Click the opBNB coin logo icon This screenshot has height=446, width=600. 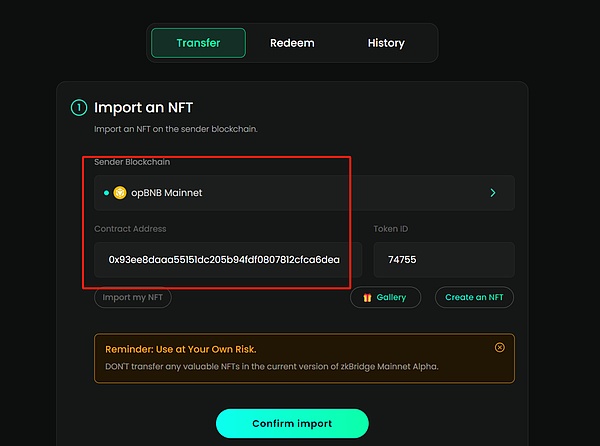click(x=120, y=192)
